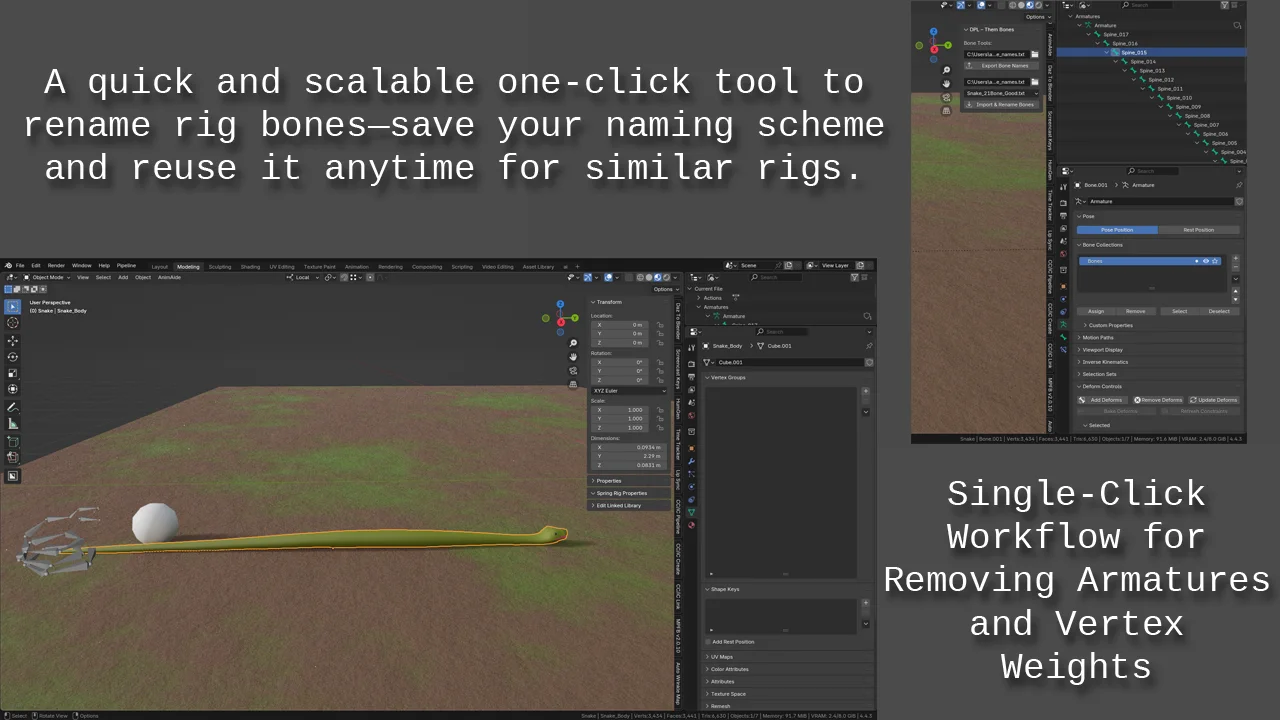Viewport: 1280px width, 720px height.
Task: Toggle snapping with the magnet icon
Action: click(344, 277)
